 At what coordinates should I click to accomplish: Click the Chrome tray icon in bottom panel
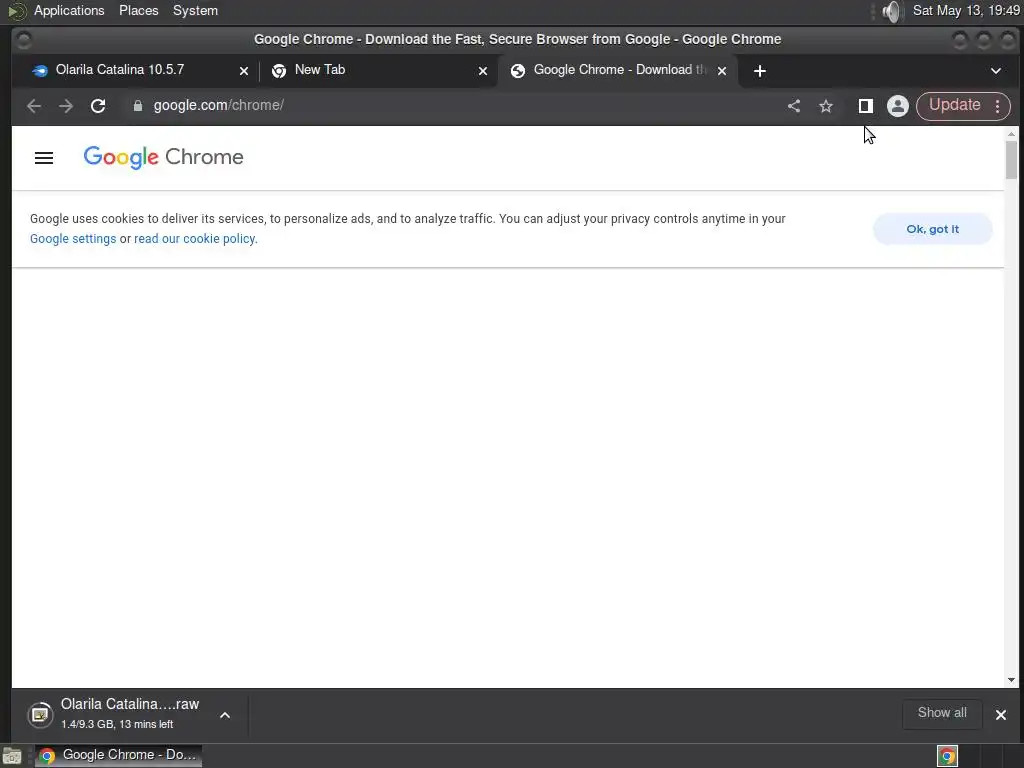947,756
